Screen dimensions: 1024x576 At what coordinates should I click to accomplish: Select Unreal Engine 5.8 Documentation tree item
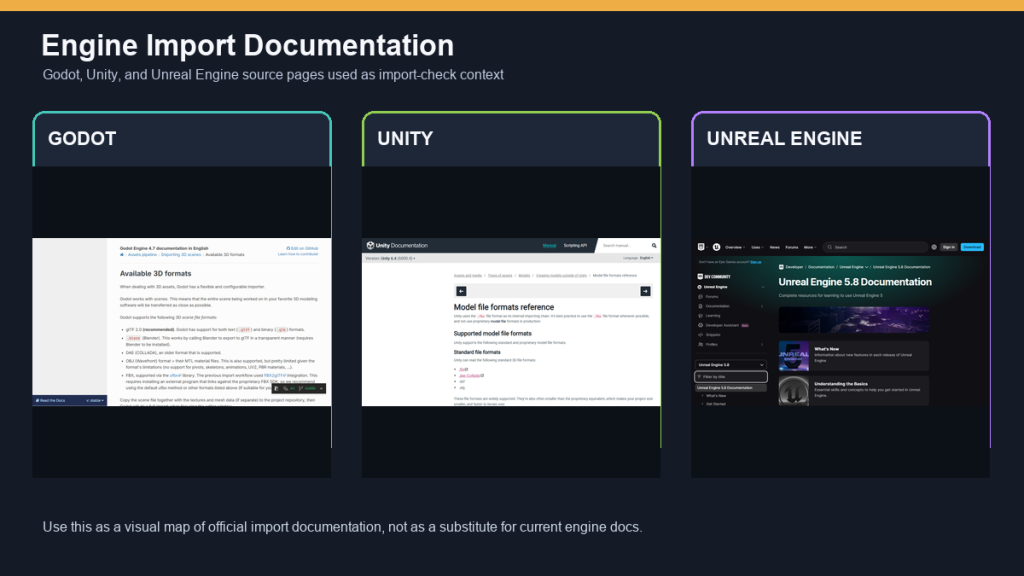click(730, 388)
